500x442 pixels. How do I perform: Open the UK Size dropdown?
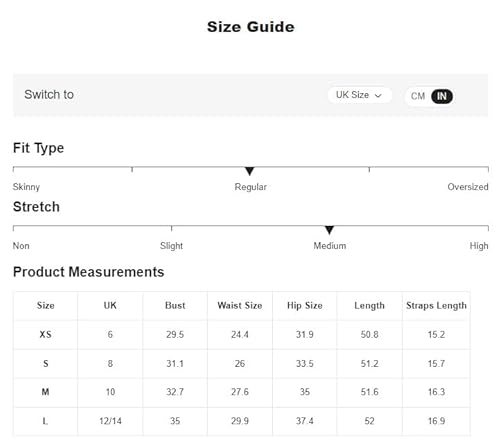pyautogui.click(x=359, y=95)
